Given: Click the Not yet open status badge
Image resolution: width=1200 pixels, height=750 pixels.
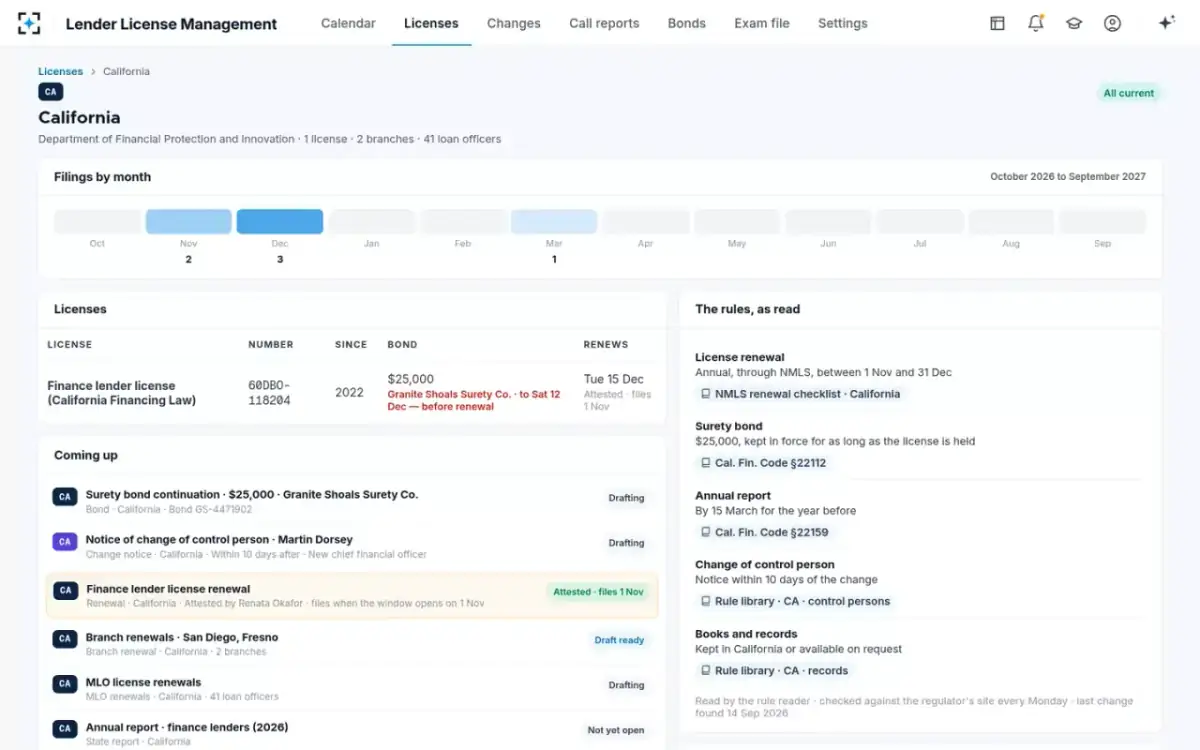Looking at the screenshot, I should [616, 730].
